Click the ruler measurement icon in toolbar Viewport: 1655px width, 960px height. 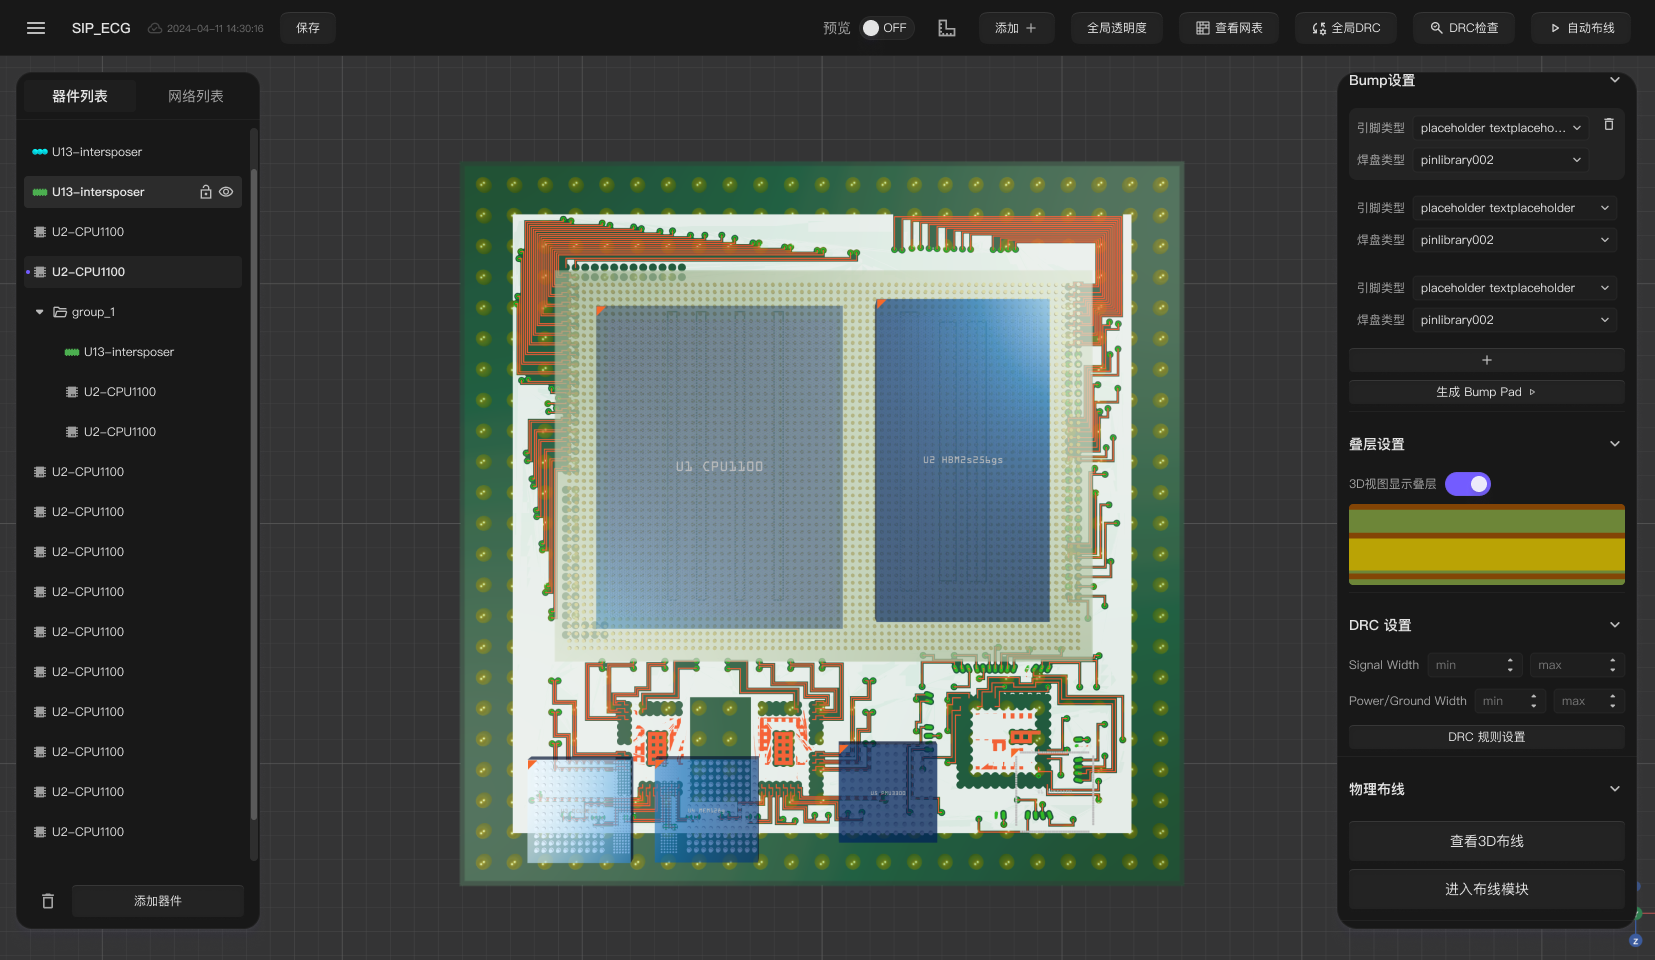(946, 28)
